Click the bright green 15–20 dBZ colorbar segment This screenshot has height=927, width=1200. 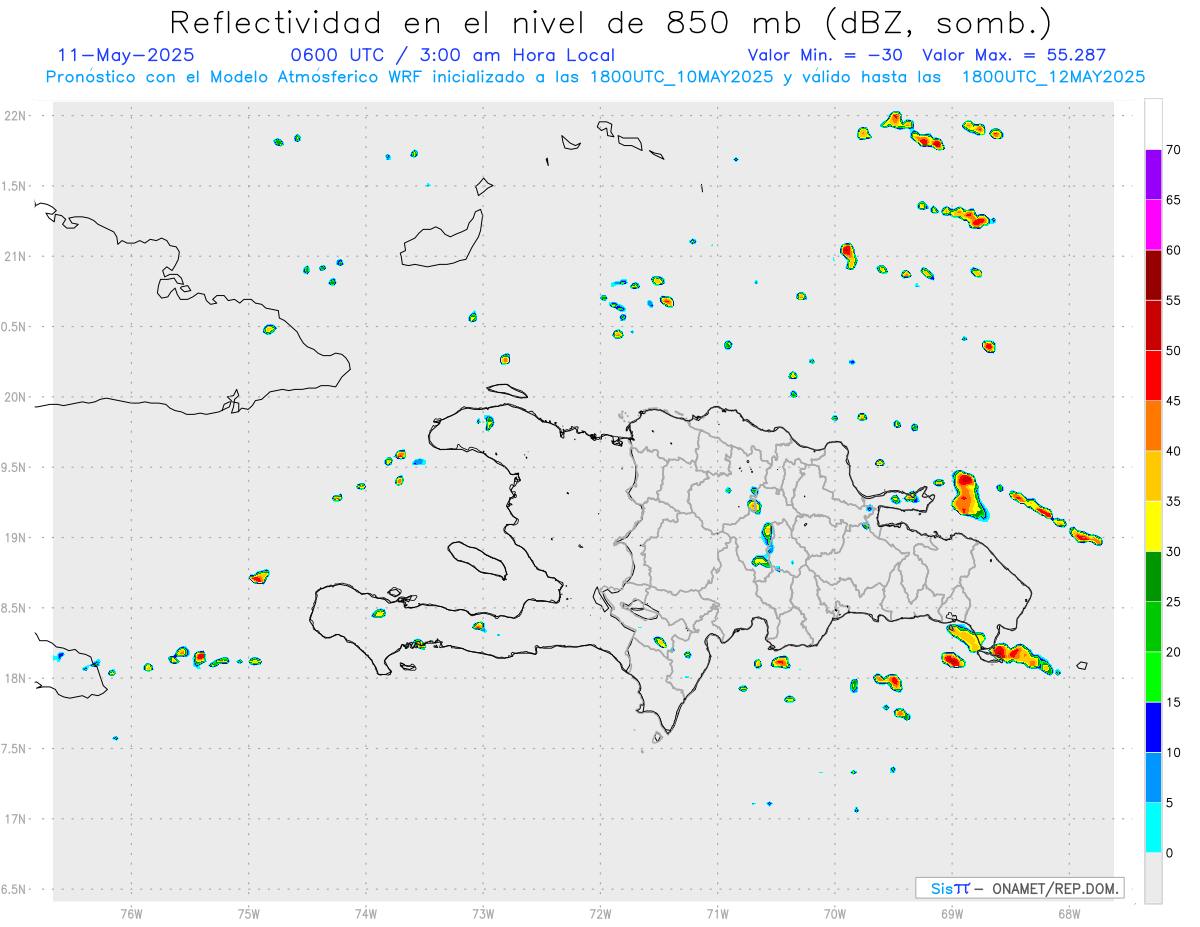point(1153,677)
